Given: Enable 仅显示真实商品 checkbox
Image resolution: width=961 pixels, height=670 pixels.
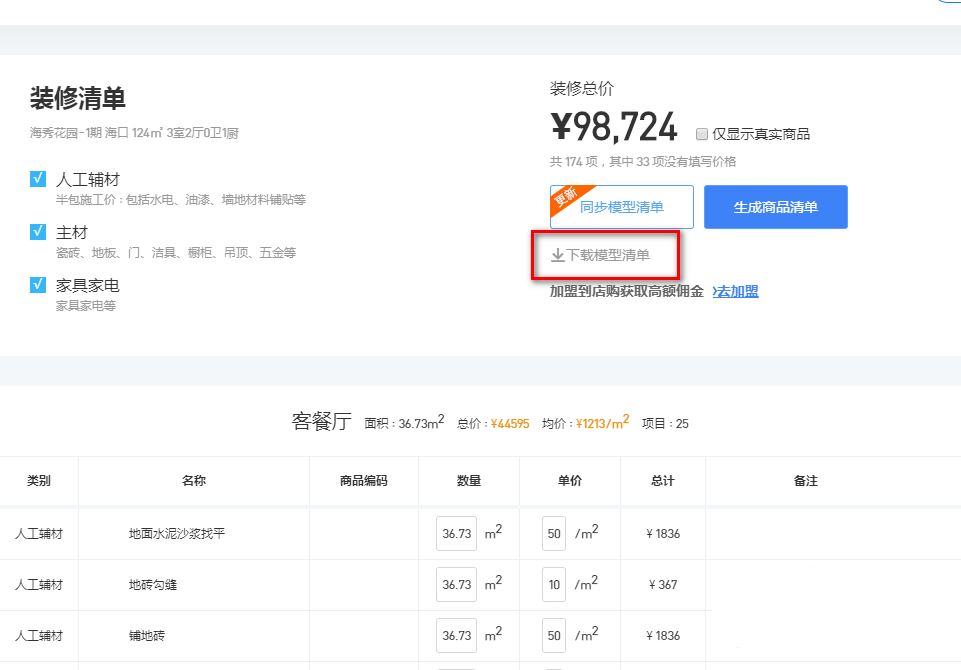Looking at the screenshot, I should (x=702, y=134).
